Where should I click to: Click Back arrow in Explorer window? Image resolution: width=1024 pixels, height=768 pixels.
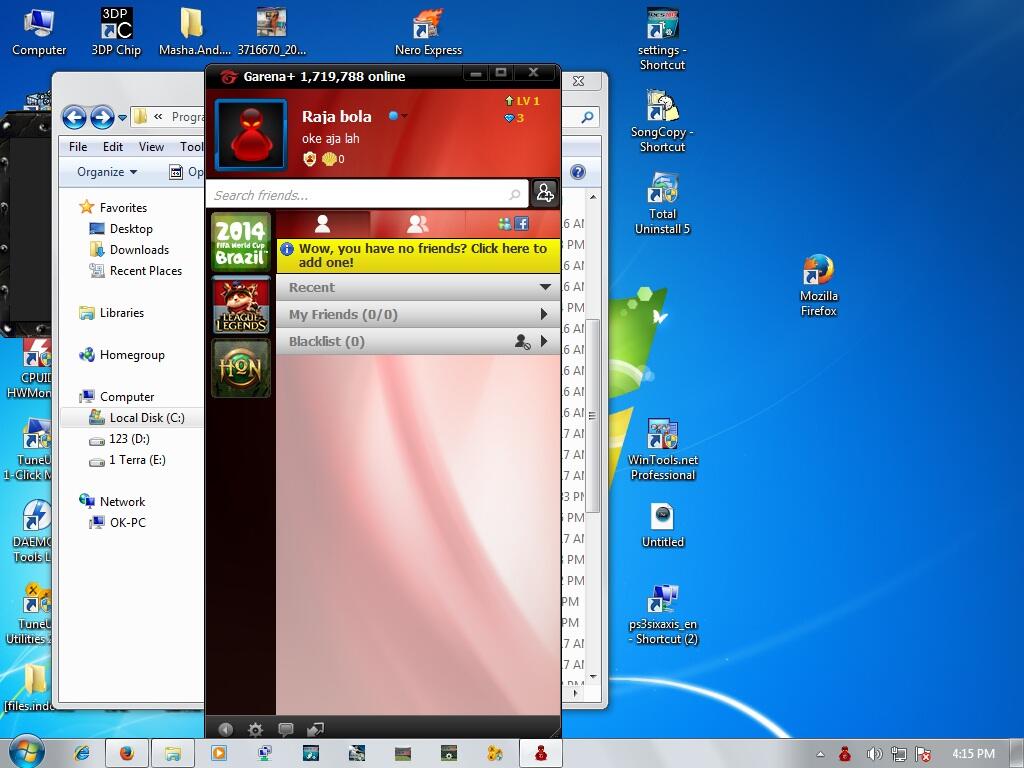click(x=74, y=118)
